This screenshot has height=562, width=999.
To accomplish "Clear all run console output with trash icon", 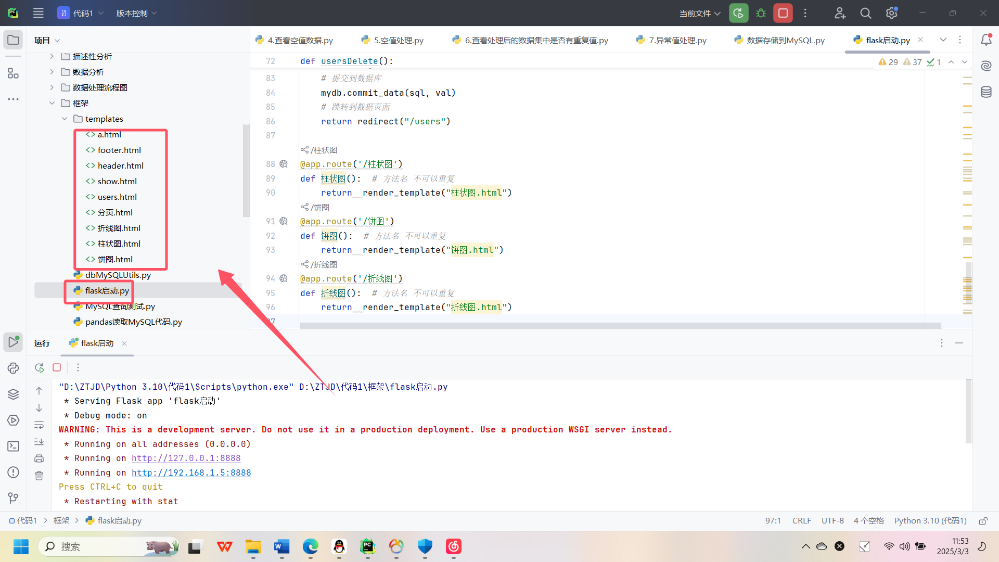I will click(39, 475).
